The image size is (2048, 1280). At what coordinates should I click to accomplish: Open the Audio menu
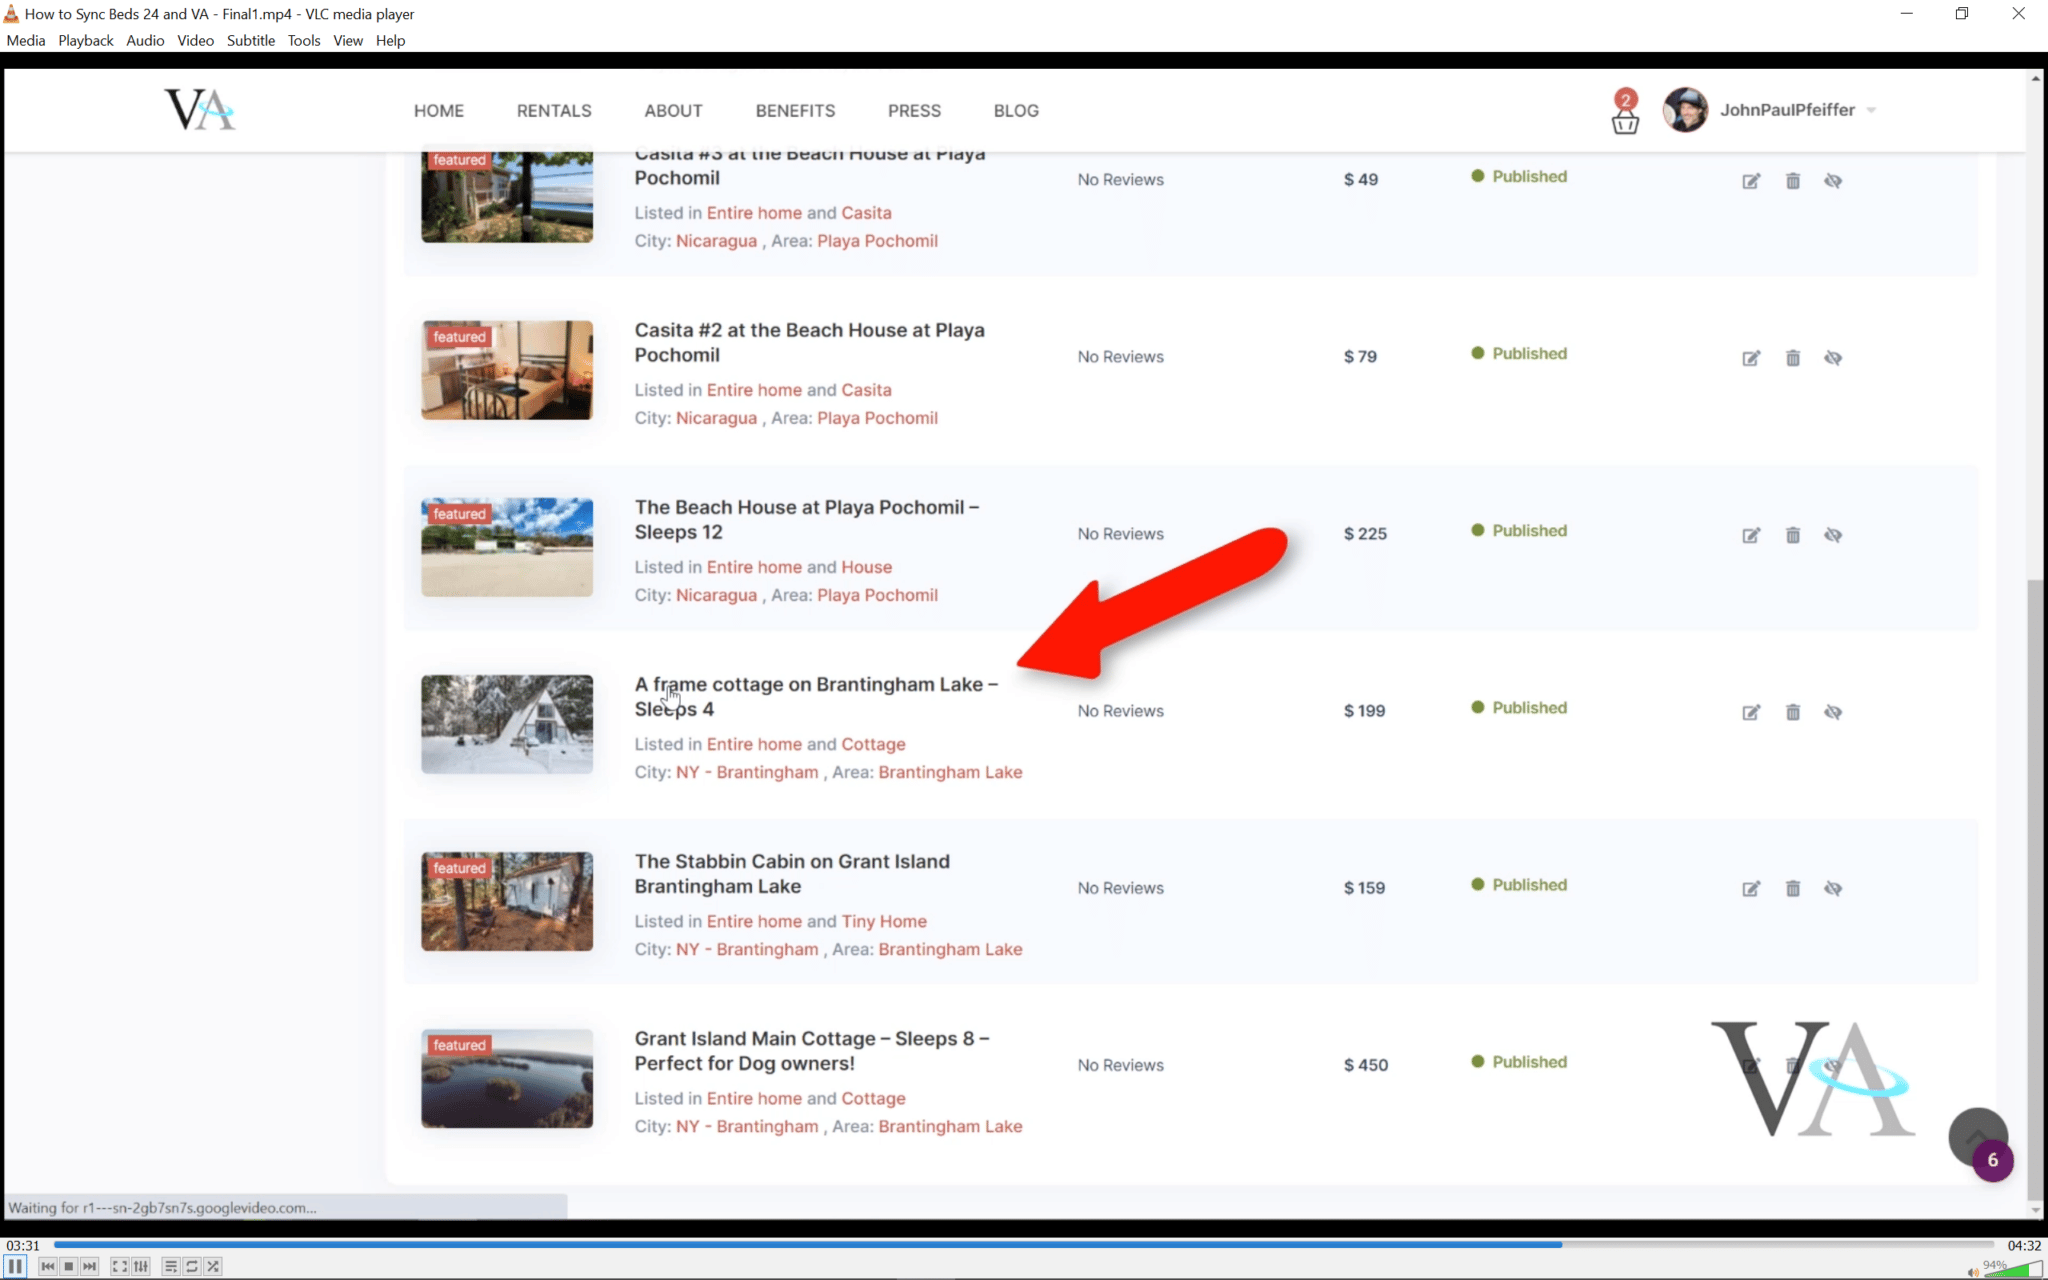(145, 40)
